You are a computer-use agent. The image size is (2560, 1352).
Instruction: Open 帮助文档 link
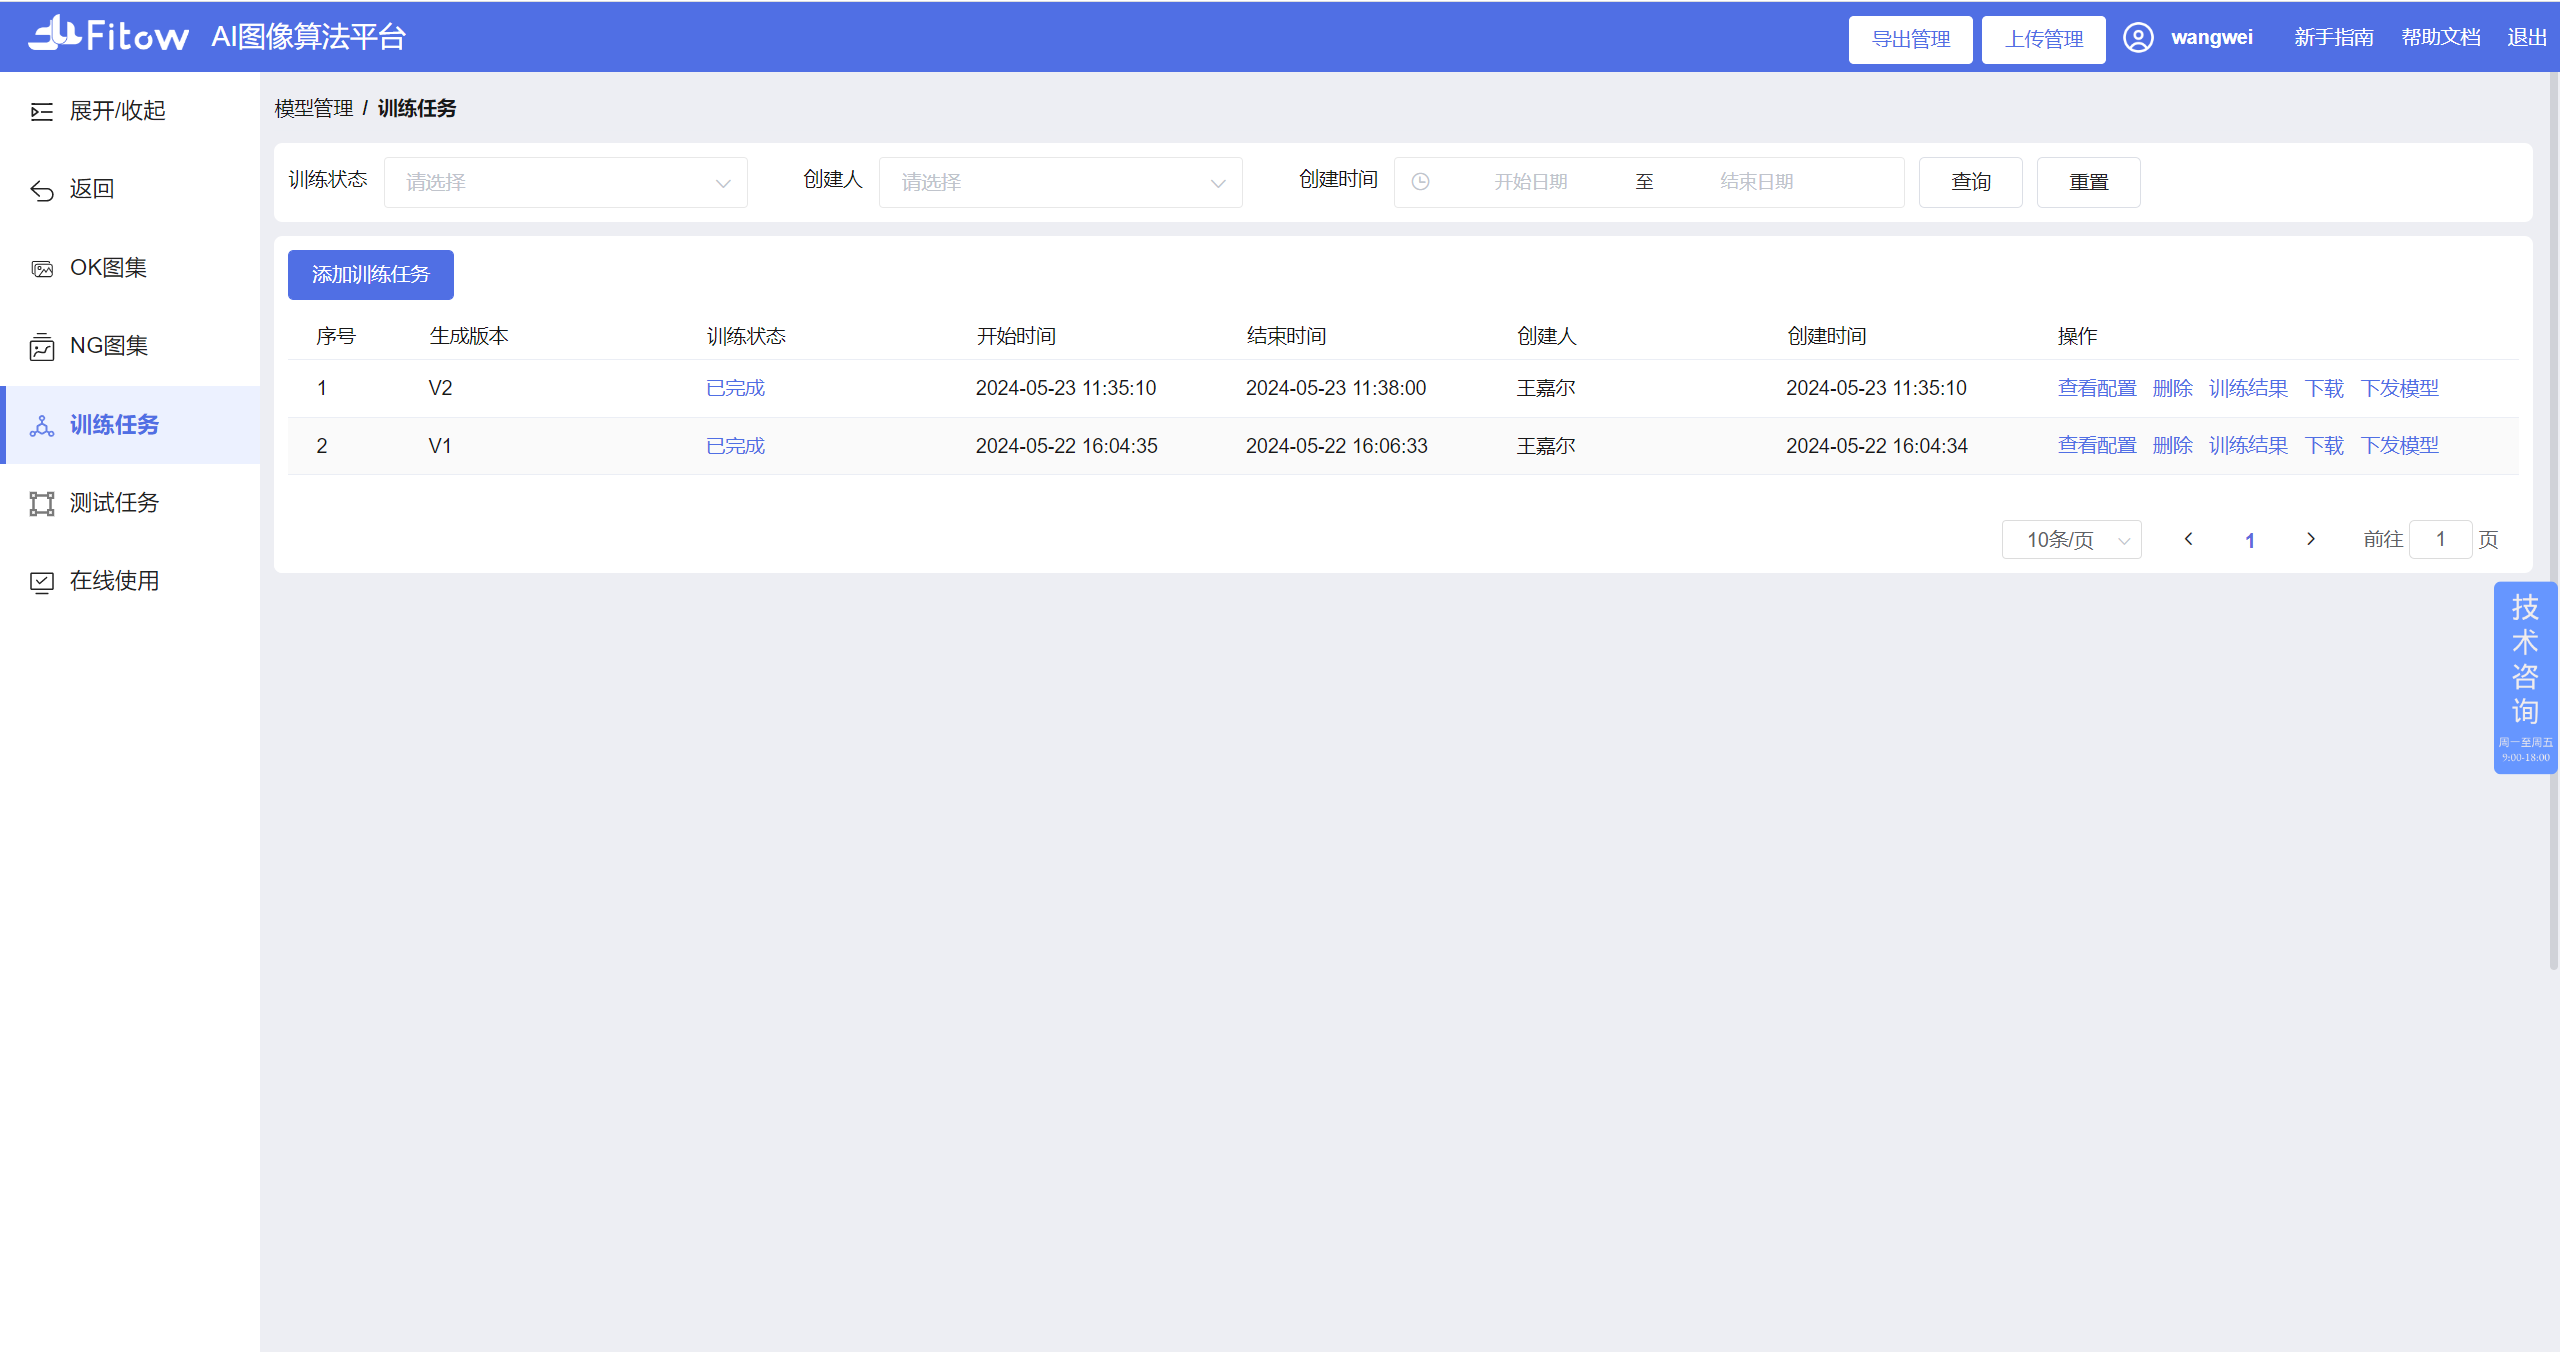pyautogui.click(x=2441, y=38)
